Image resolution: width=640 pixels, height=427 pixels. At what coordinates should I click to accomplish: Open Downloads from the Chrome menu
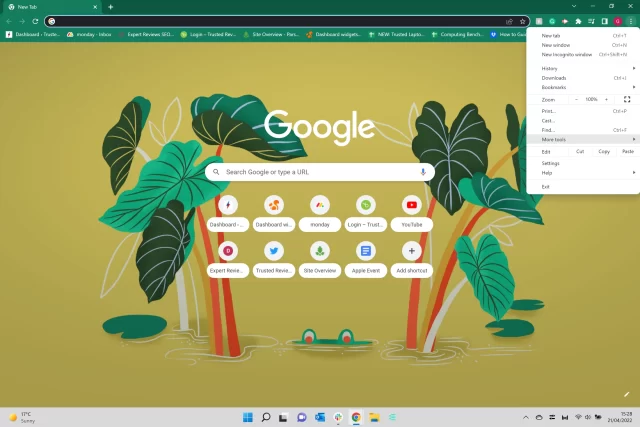(583, 78)
